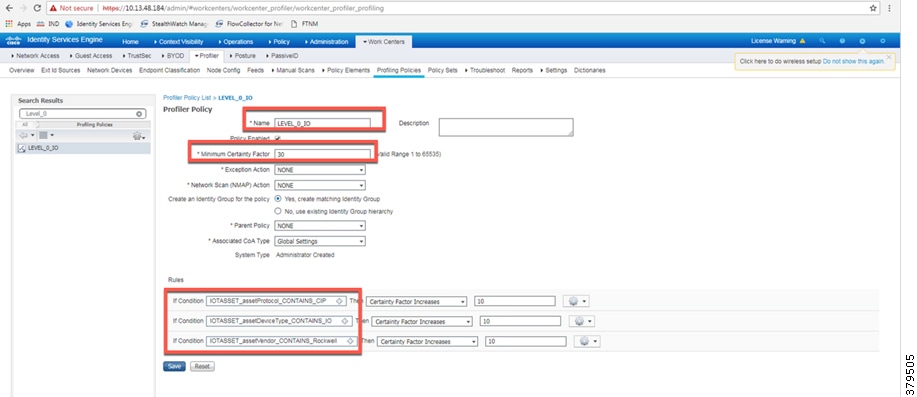
Task: Click the Description text box
Action: tap(506, 127)
